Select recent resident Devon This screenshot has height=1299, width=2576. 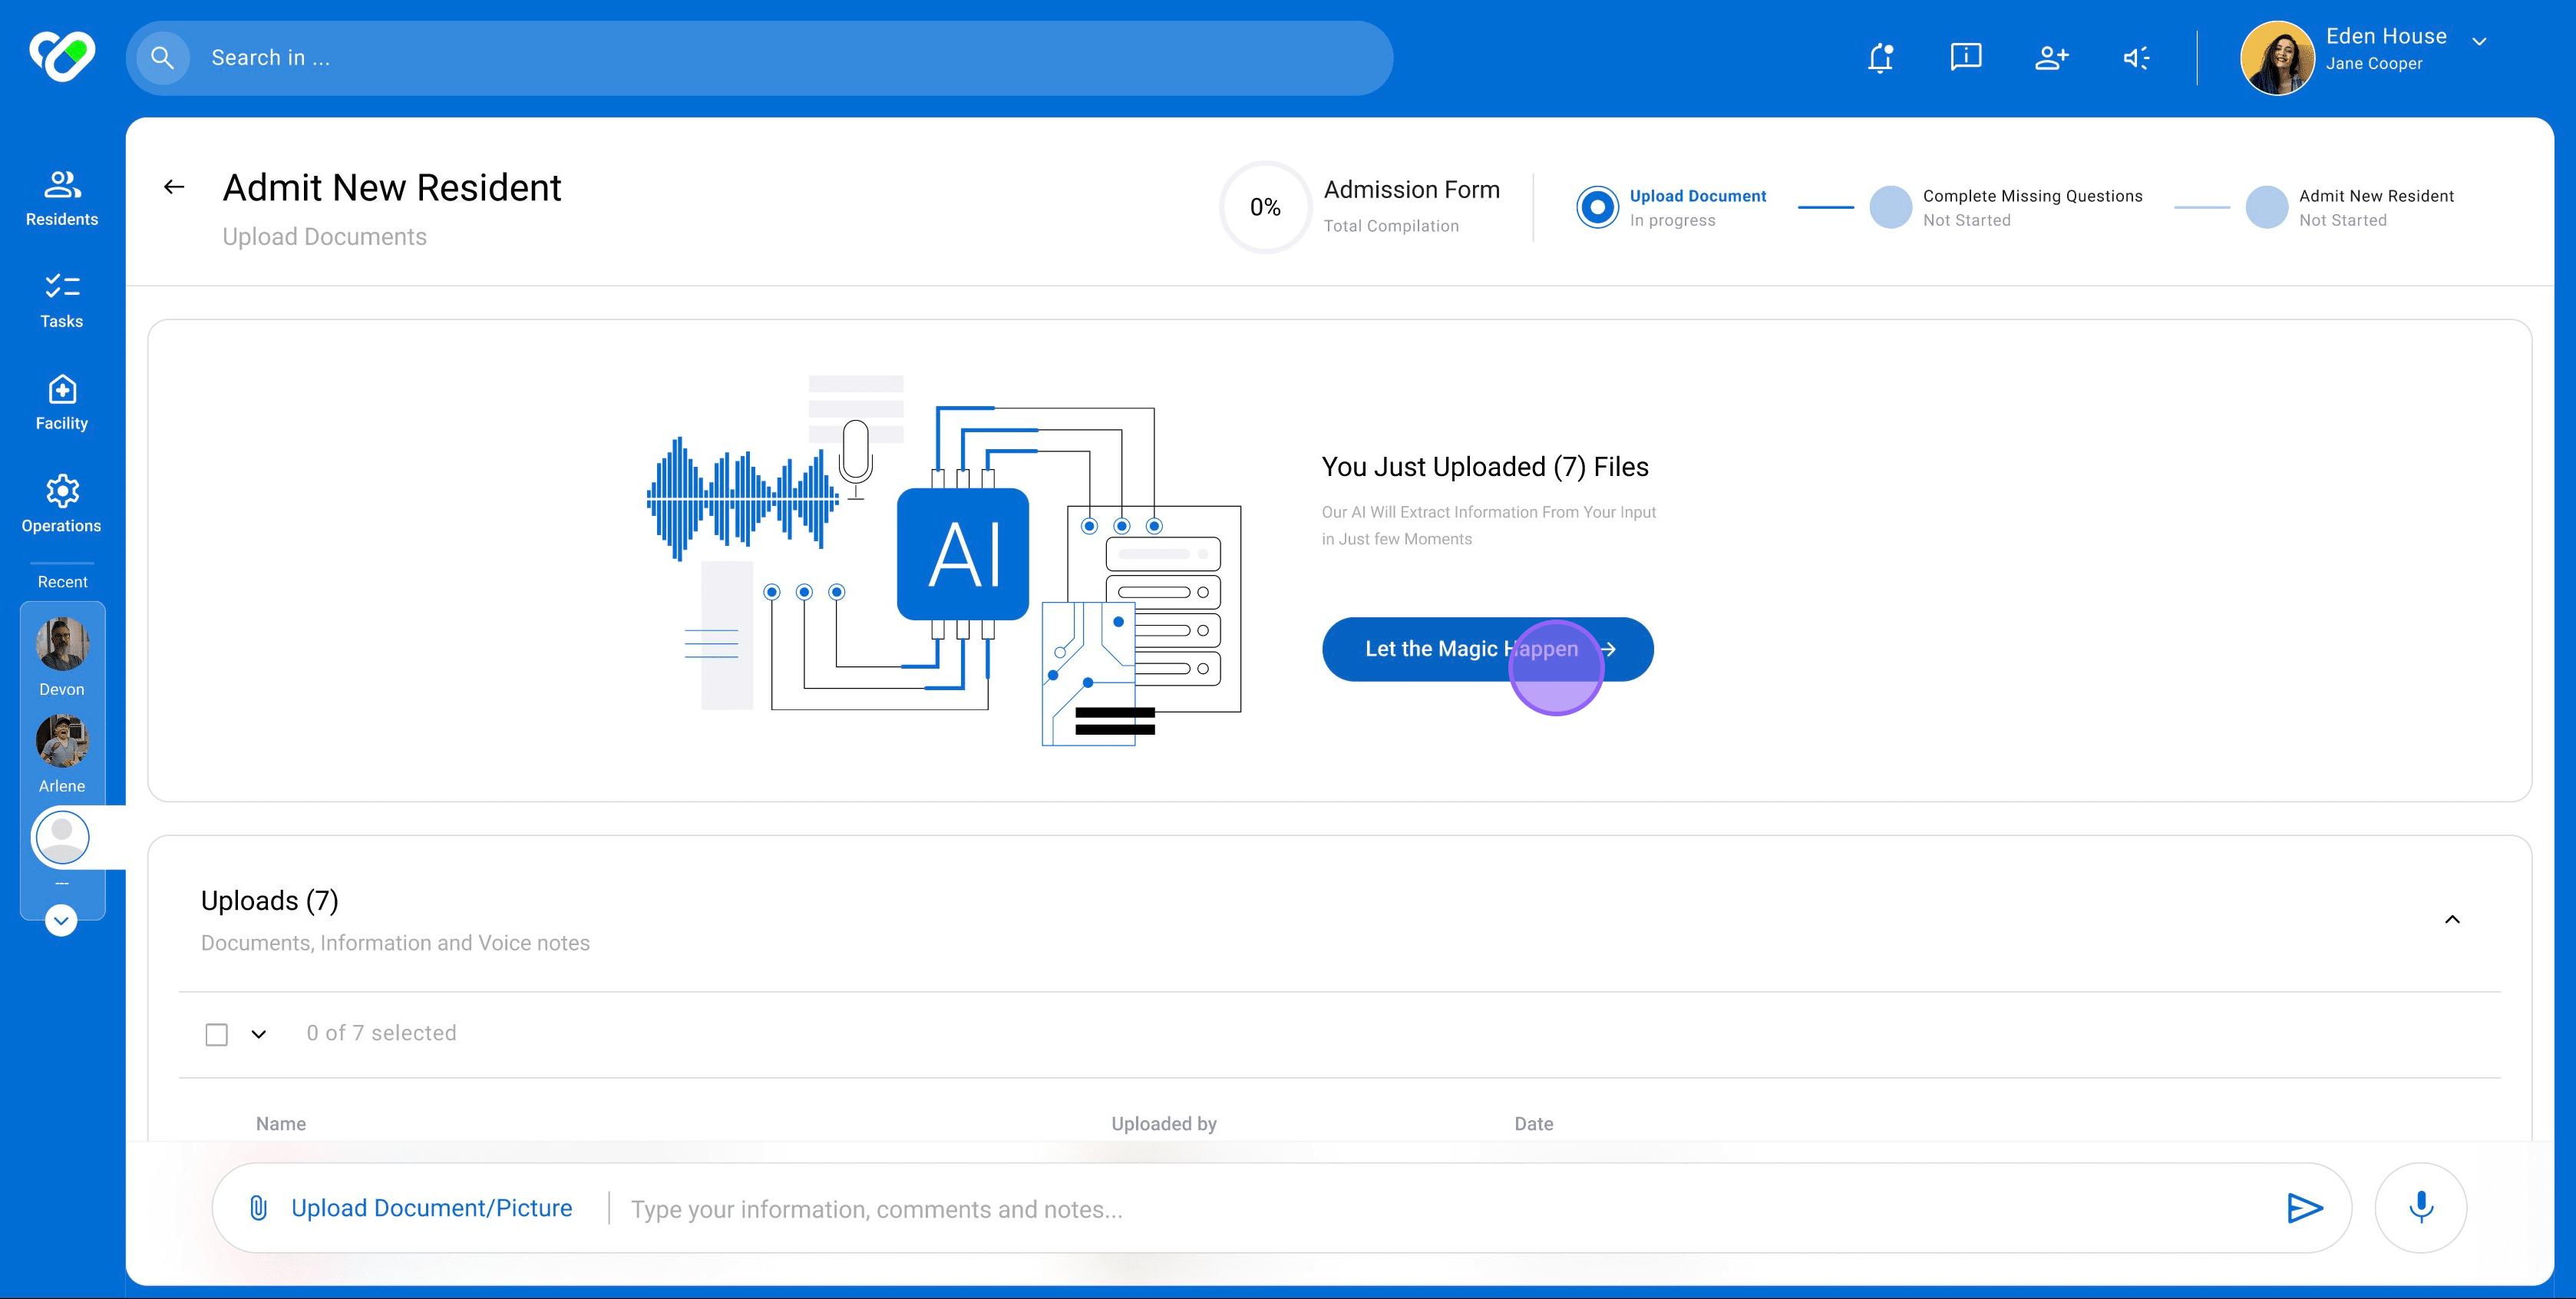click(x=62, y=657)
